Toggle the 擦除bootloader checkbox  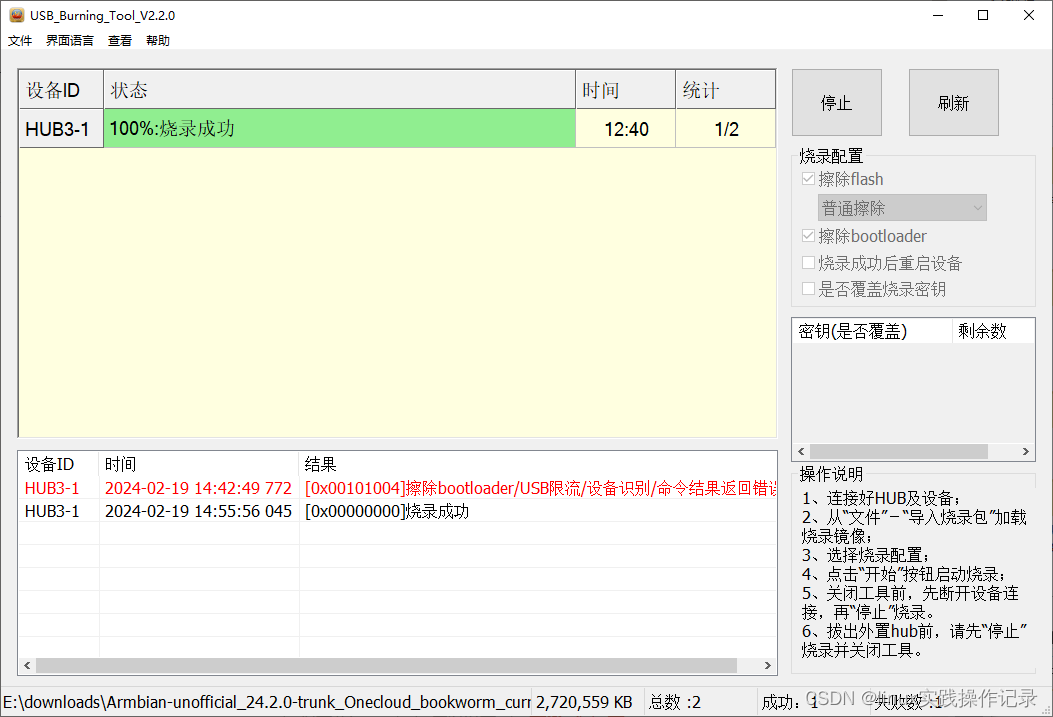[808, 235]
